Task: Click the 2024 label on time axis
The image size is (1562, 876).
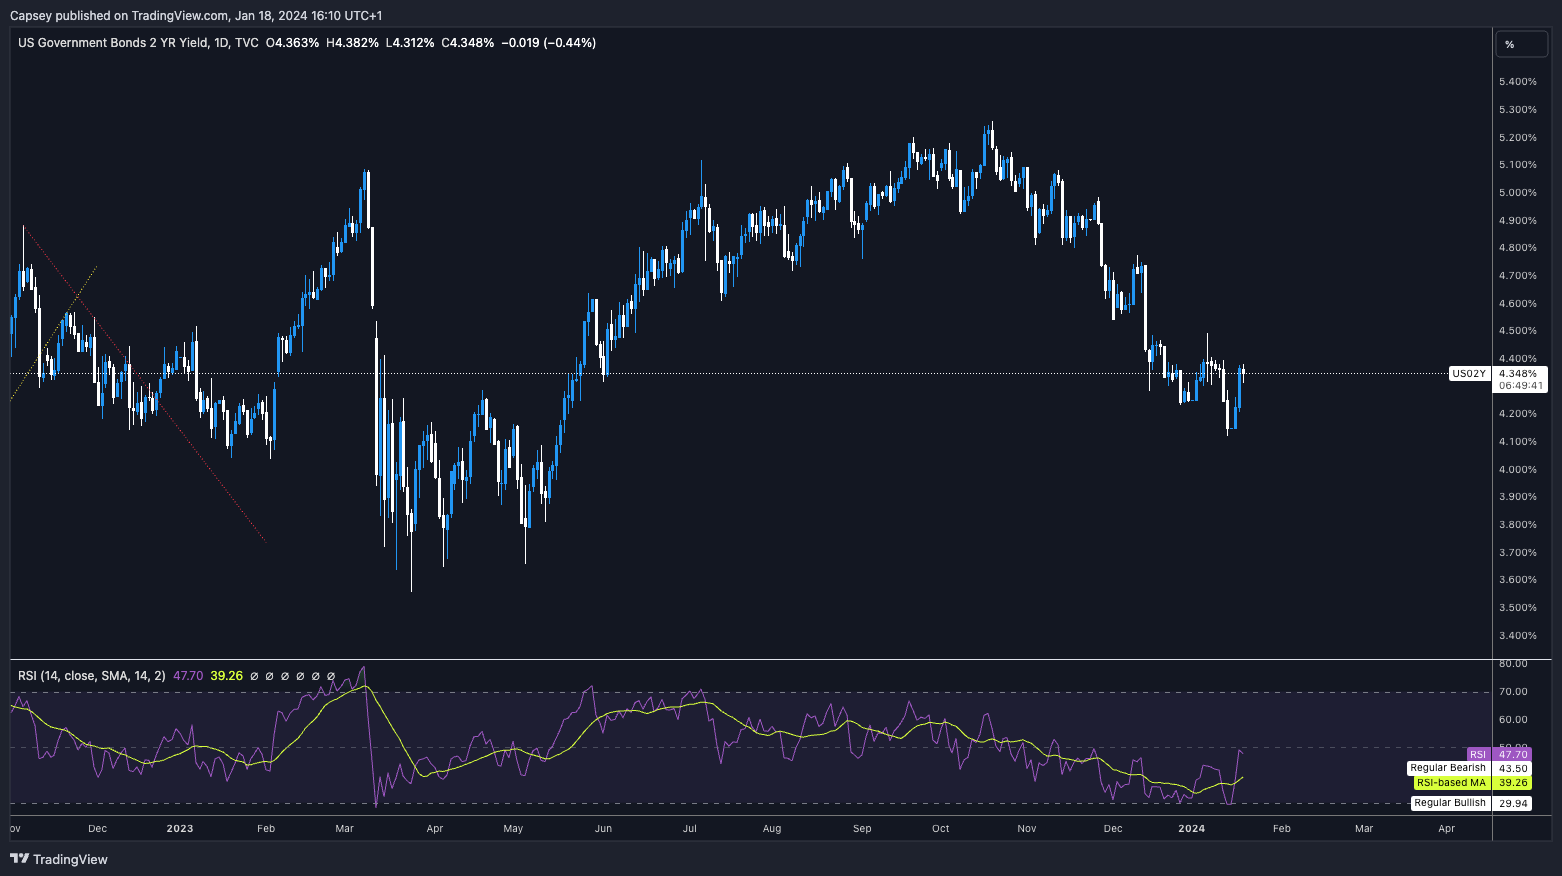Action: tap(1191, 829)
